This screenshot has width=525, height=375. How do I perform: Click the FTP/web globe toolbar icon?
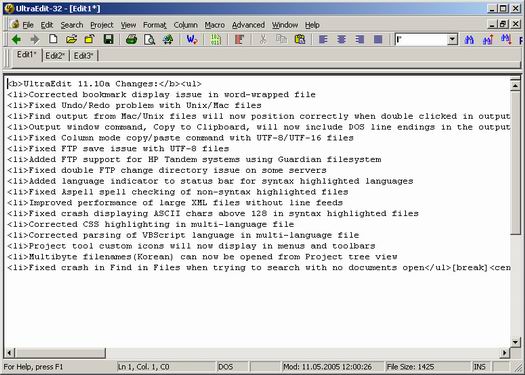[x=168, y=40]
